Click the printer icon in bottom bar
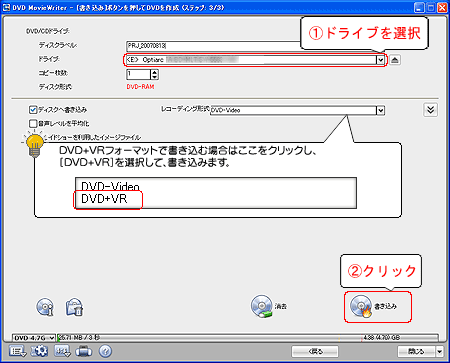Viewport: 450px width, 363px height. (83, 351)
